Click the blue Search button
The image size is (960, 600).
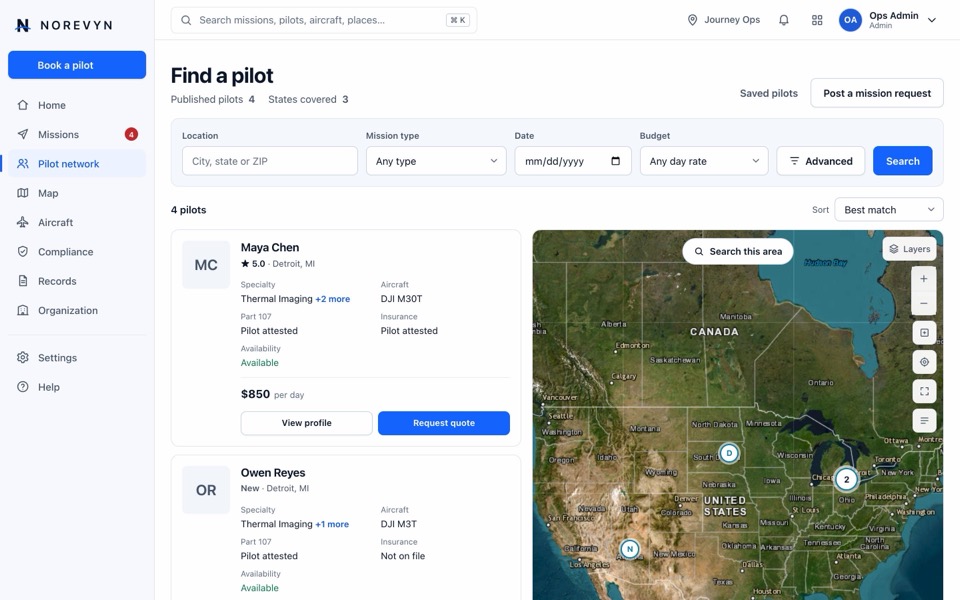coord(902,161)
